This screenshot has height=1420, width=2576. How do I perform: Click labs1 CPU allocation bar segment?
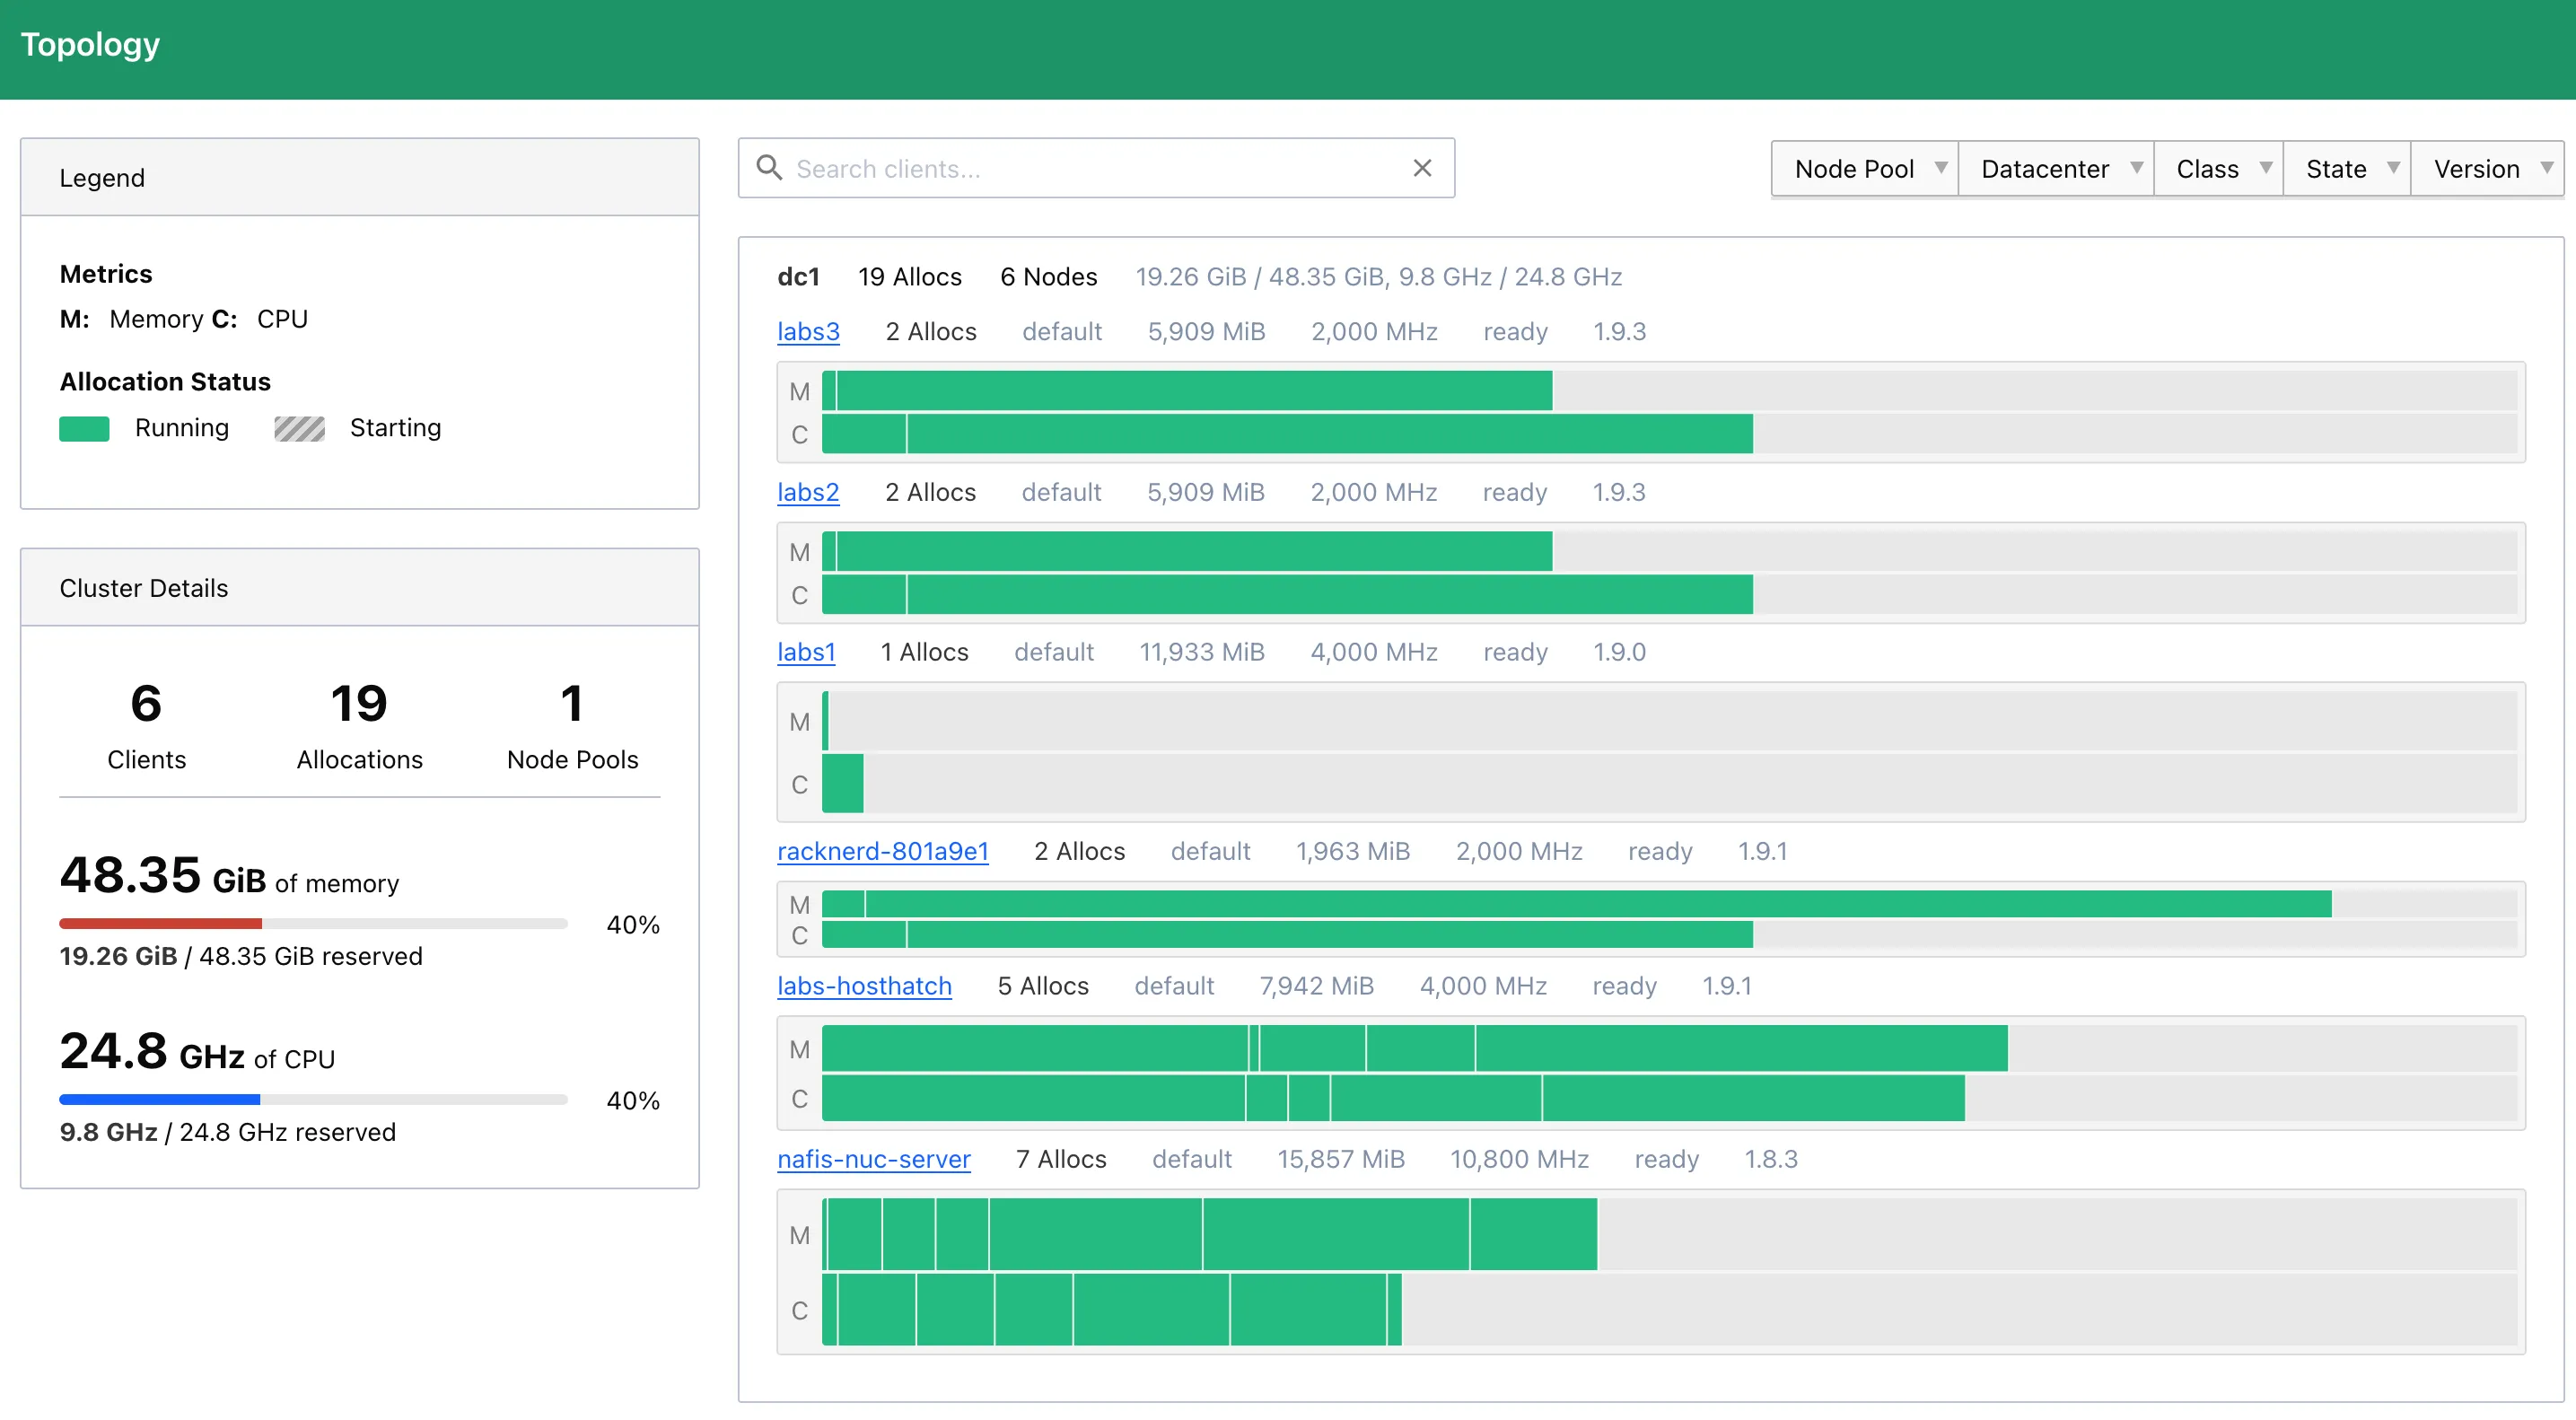[842, 784]
